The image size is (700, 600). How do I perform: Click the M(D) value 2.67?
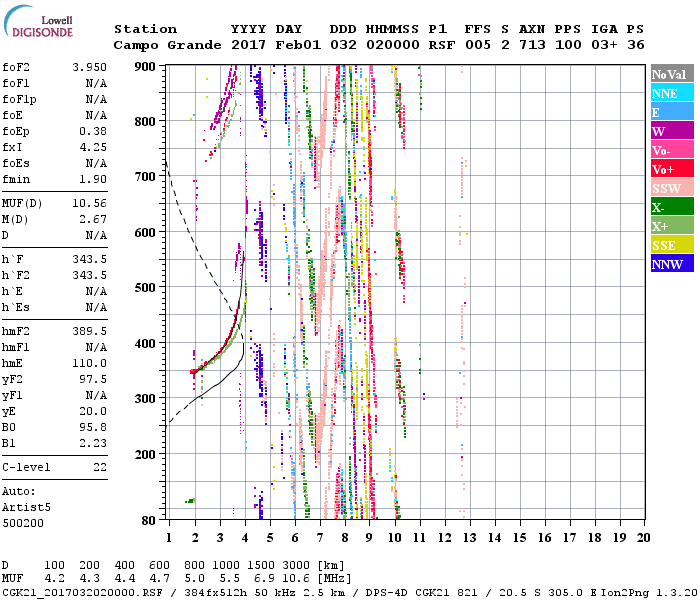(x=93, y=220)
